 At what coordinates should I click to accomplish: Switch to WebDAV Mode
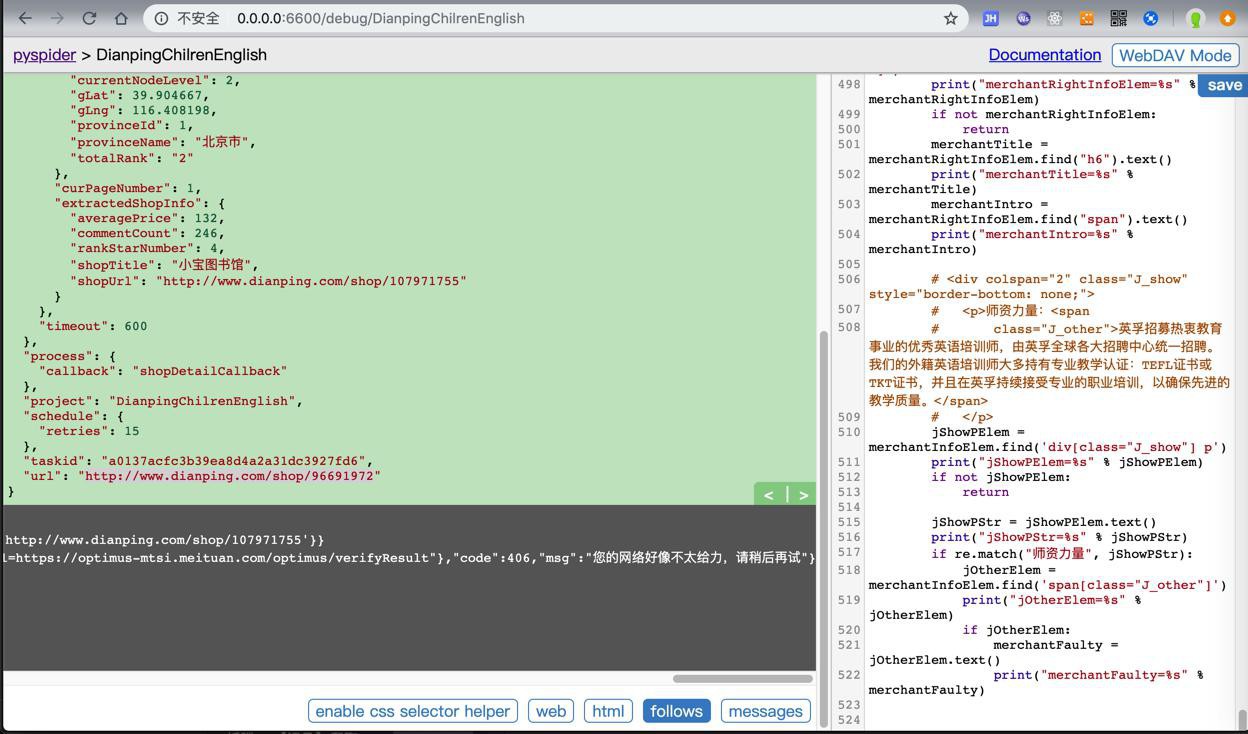[1175, 55]
